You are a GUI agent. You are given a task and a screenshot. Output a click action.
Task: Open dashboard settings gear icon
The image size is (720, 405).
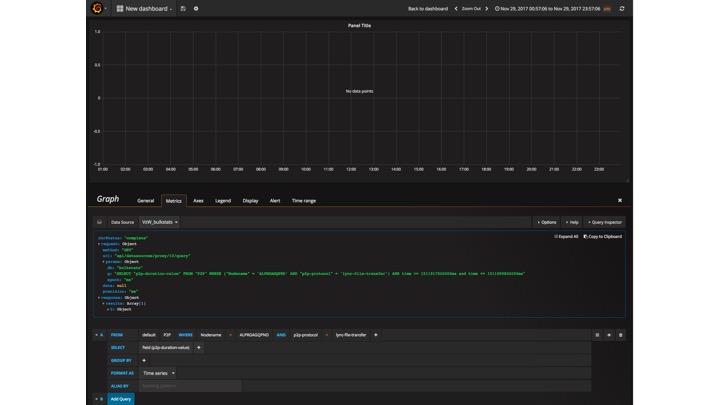tap(196, 9)
